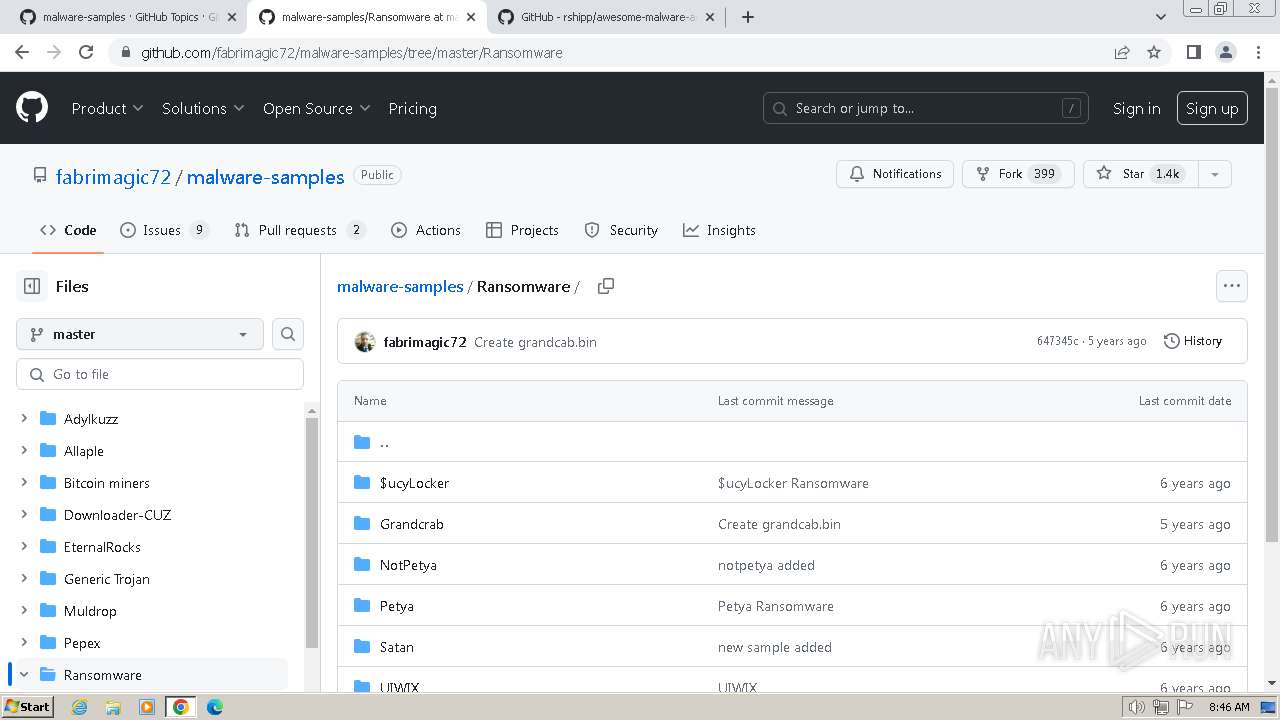Star the repository button

[1140, 173]
